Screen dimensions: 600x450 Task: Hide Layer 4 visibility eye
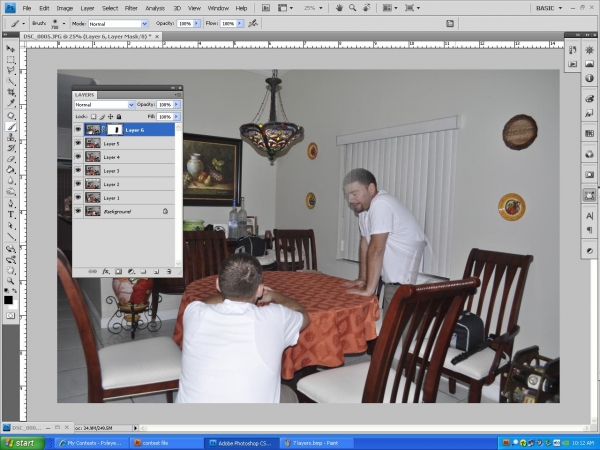pyautogui.click(x=78, y=157)
